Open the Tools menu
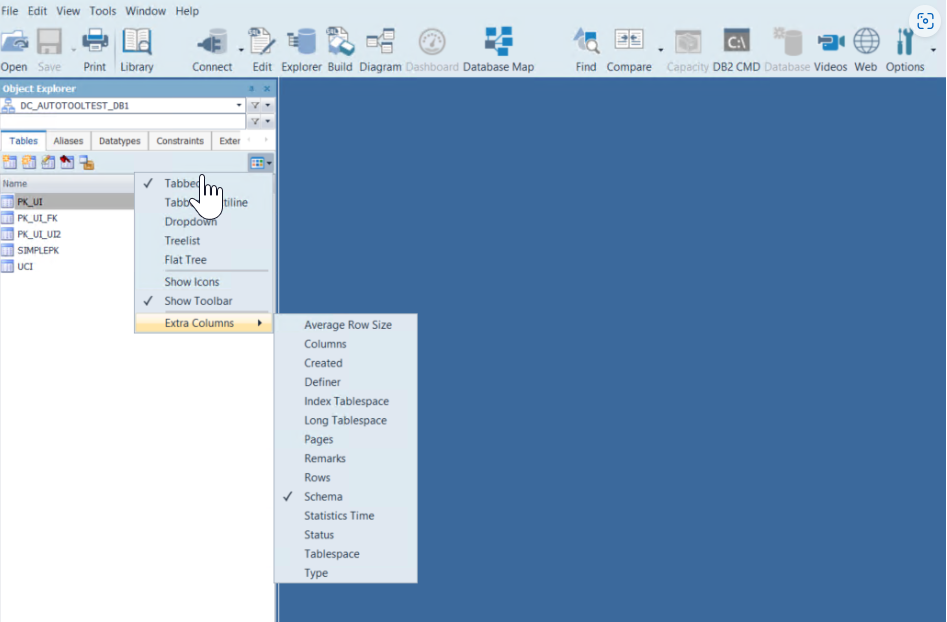The image size is (947, 622). pos(102,11)
